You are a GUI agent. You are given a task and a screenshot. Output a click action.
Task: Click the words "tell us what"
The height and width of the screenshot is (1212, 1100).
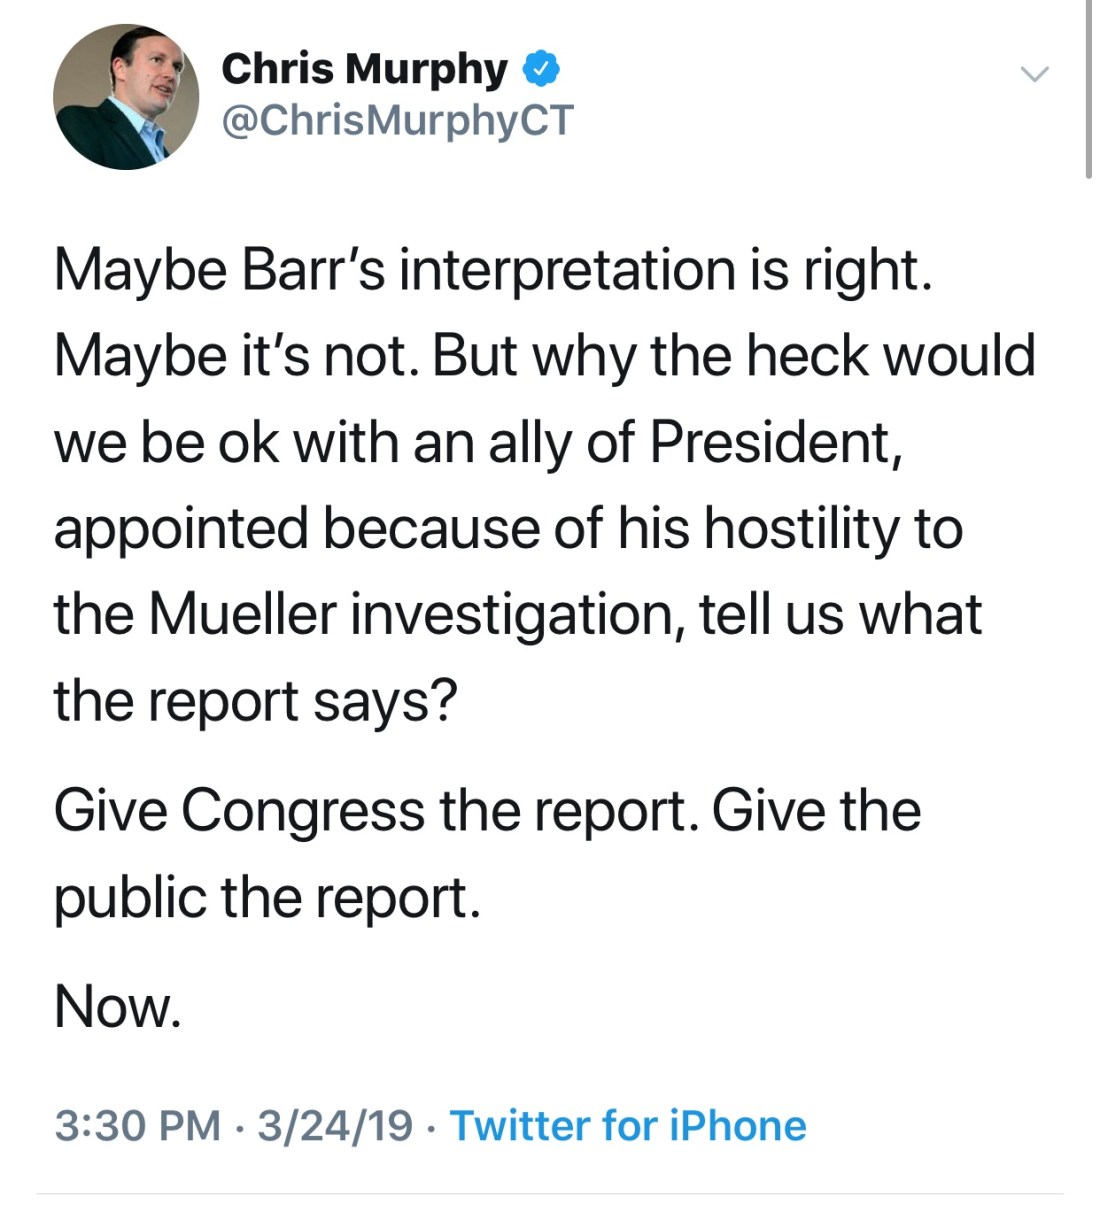tap(840, 614)
